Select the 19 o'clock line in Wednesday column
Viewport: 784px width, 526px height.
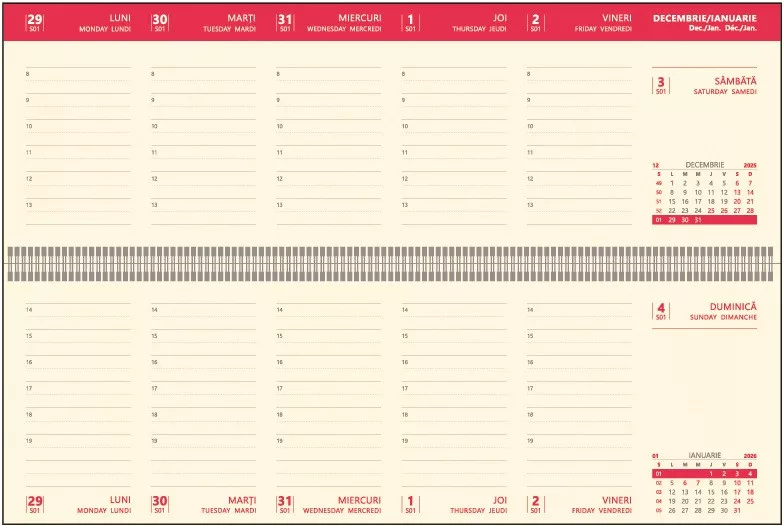coord(329,443)
